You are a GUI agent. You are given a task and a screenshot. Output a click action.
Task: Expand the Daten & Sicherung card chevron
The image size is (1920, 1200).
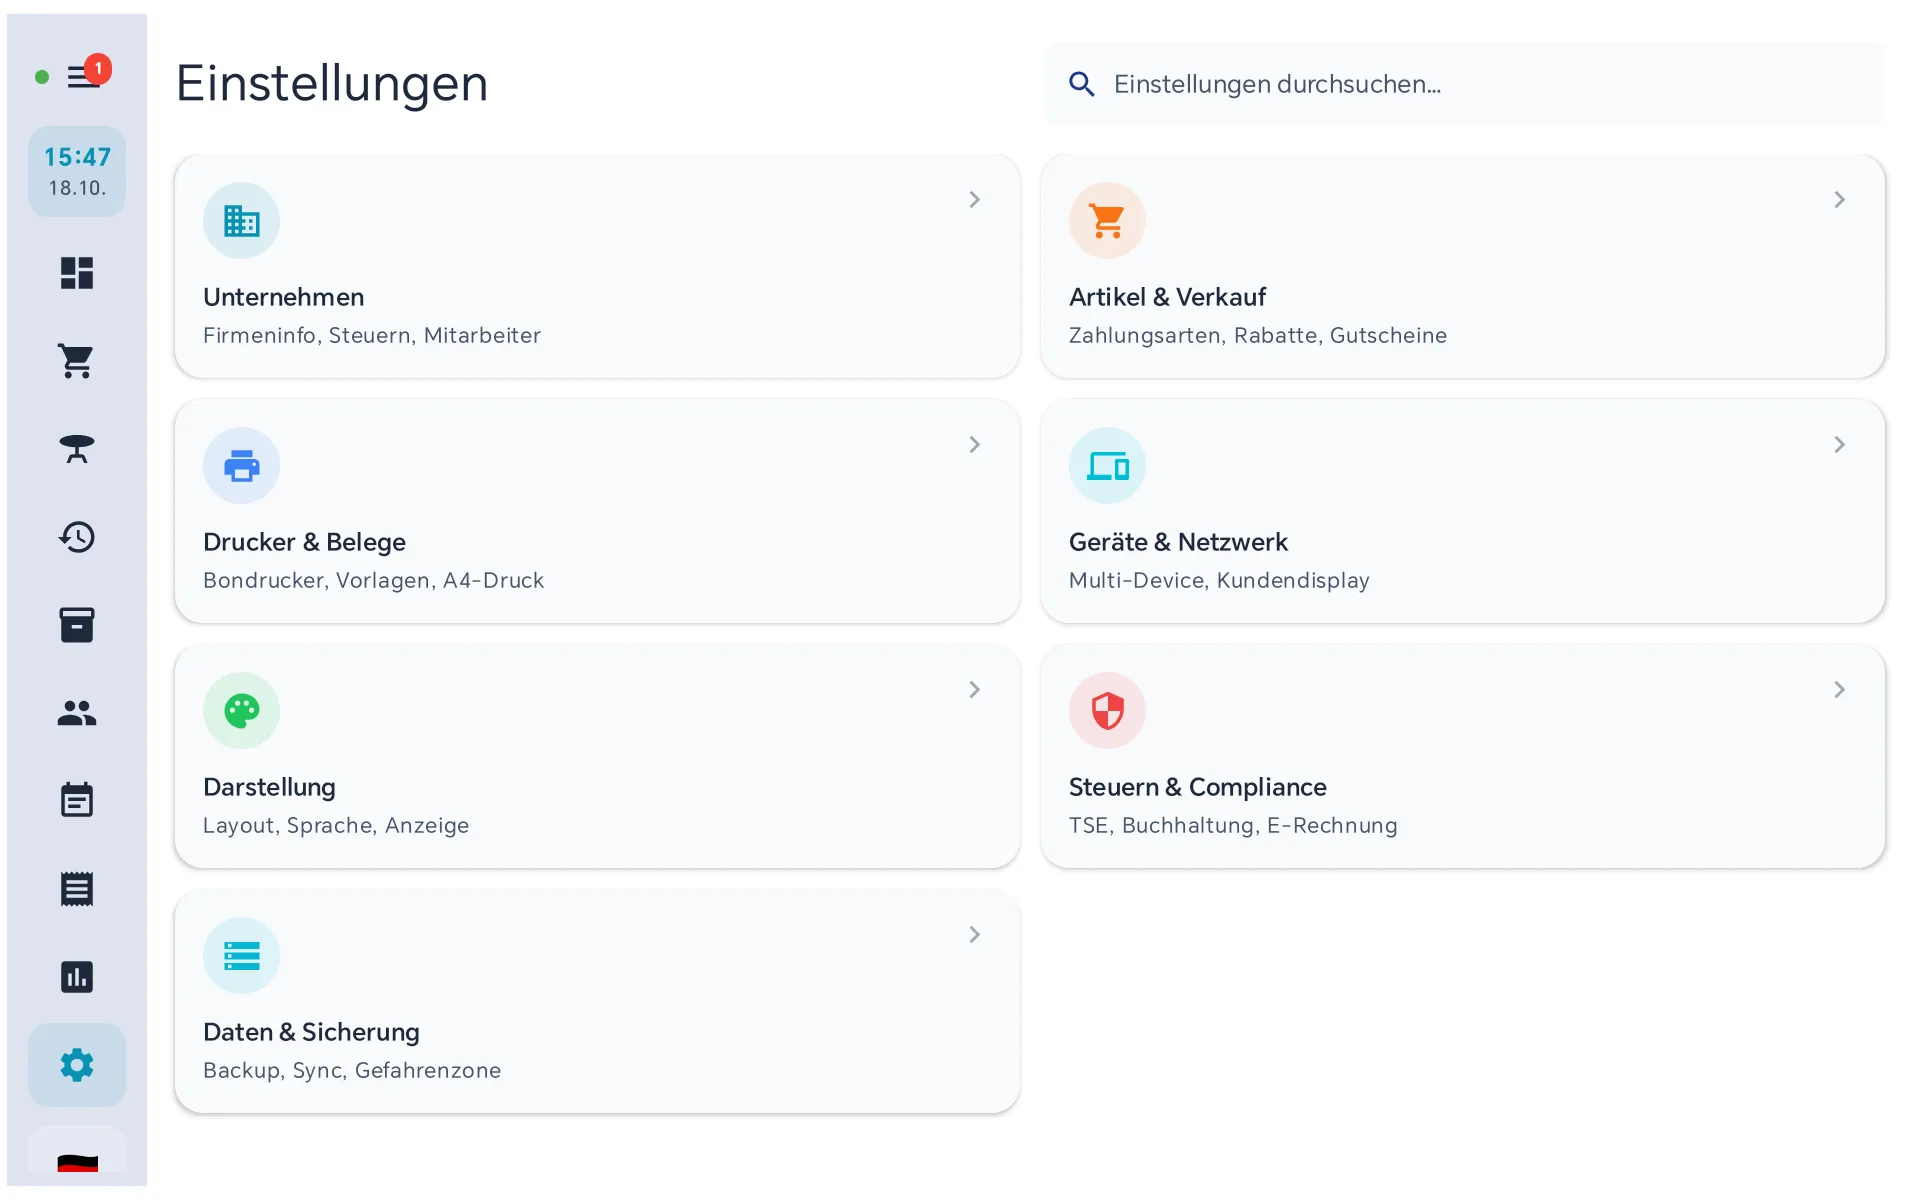pyautogui.click(x=974, y=935)
